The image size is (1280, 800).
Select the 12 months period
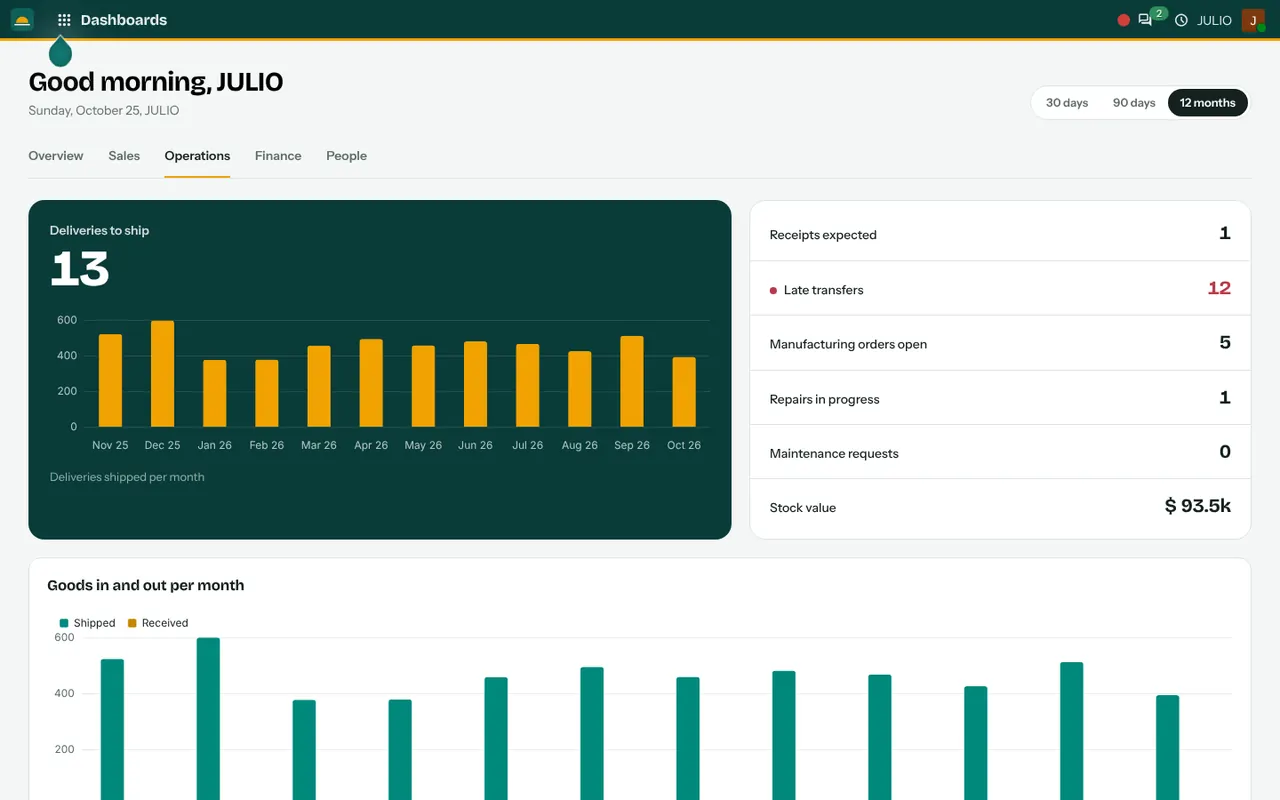(x=1207, y=103)
